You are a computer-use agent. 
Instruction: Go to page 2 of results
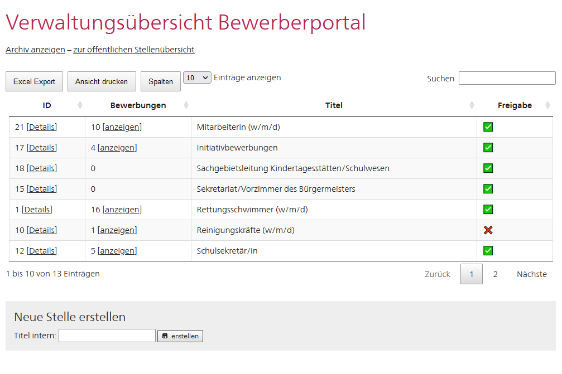click(x=495, y=274)
